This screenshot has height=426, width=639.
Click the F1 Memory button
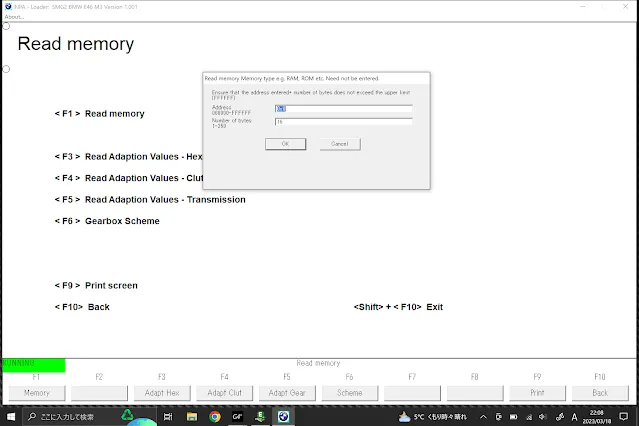click(37, 393)
